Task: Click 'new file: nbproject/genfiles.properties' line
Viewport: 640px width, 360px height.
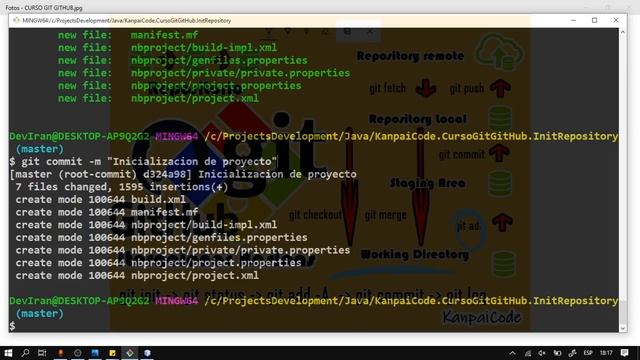Action: coord(182,60)
